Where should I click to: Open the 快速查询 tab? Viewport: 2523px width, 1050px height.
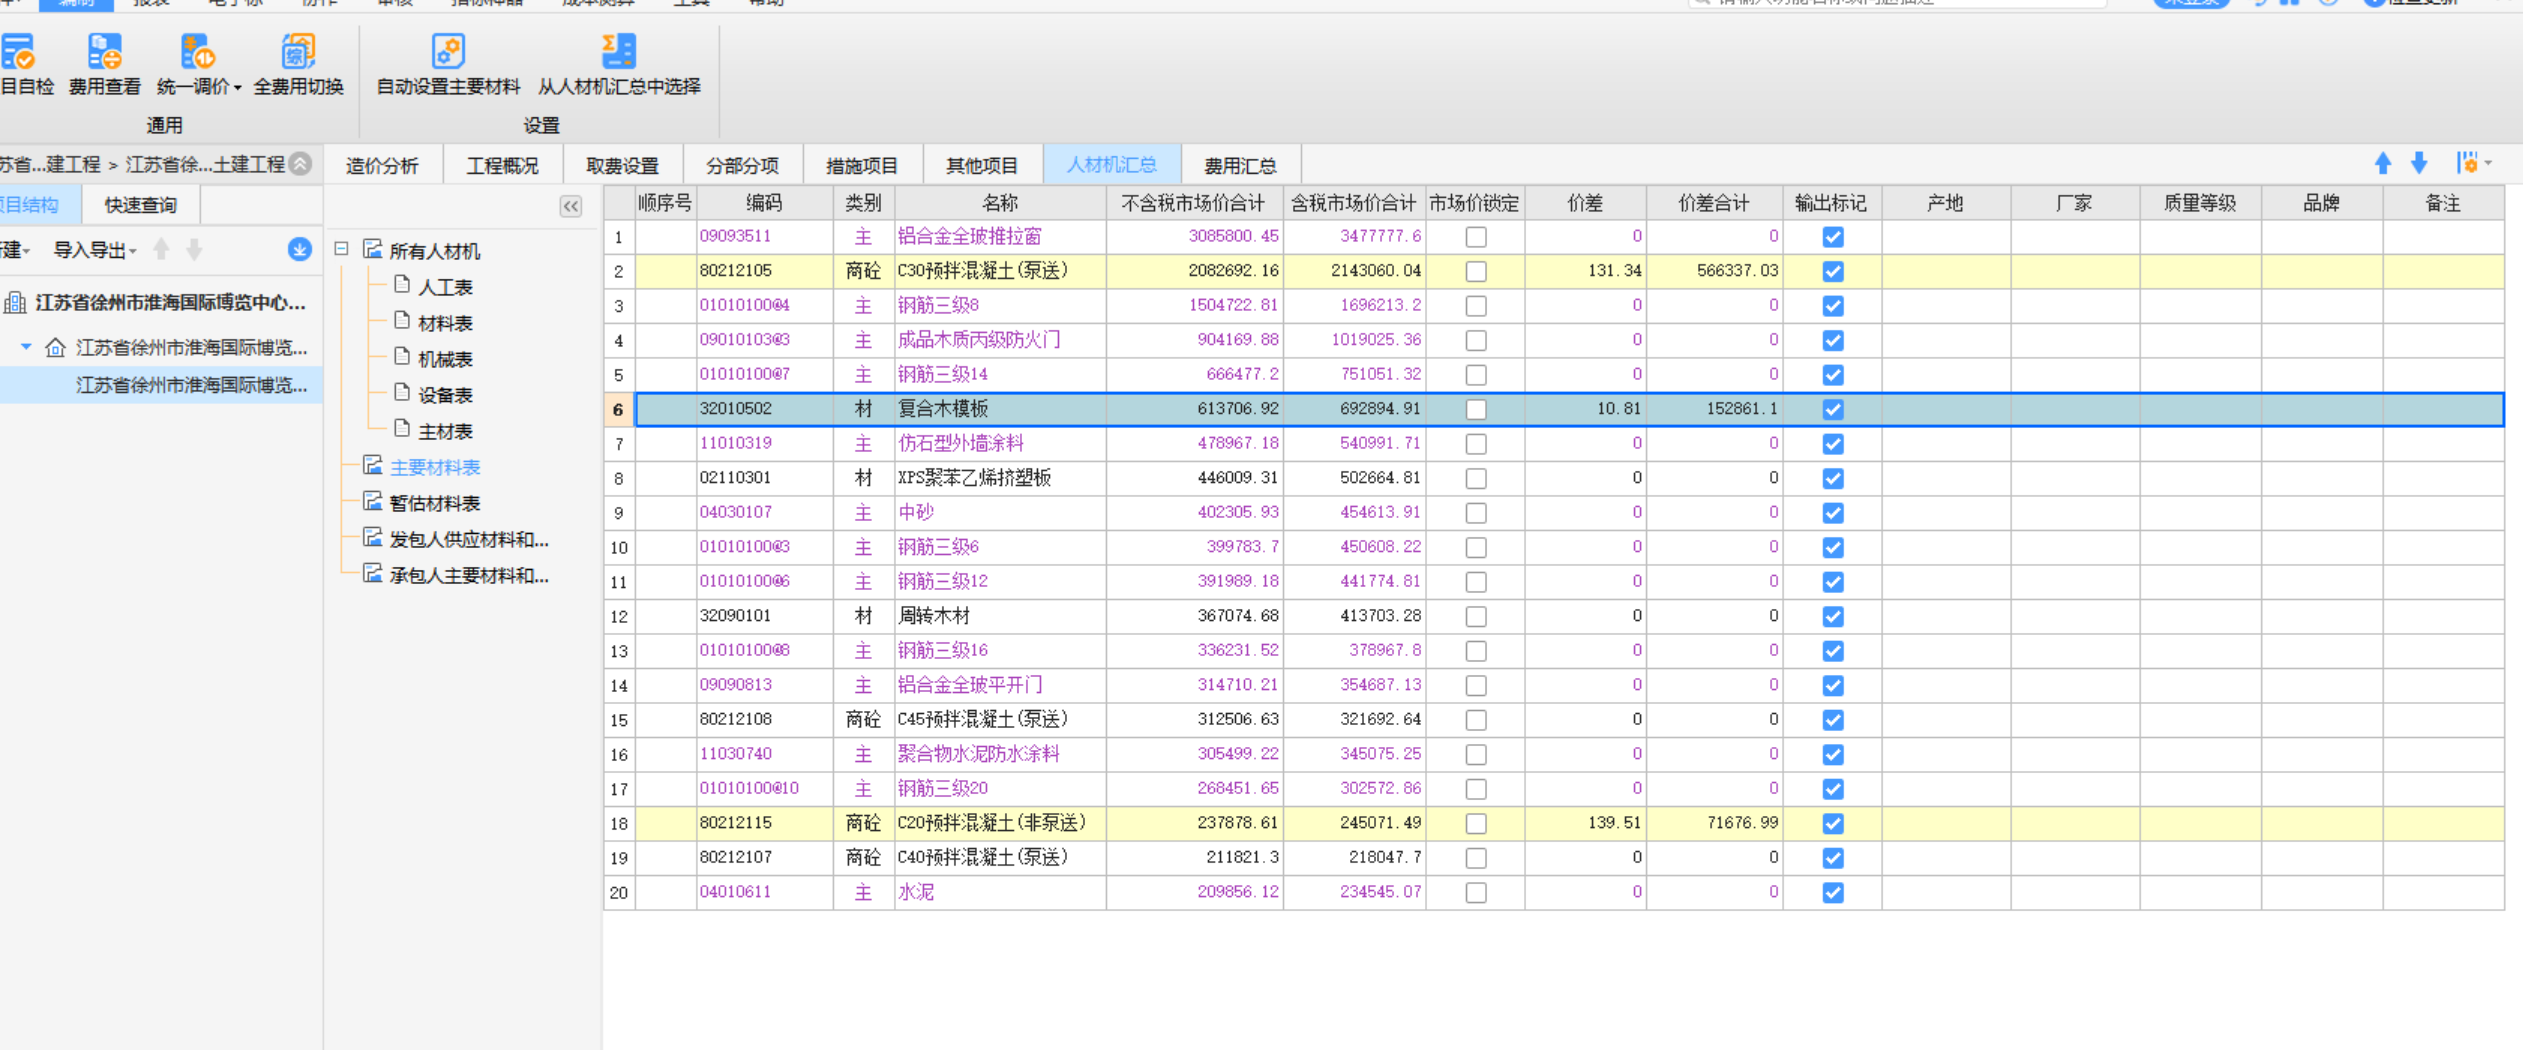(x=141, y=205)
